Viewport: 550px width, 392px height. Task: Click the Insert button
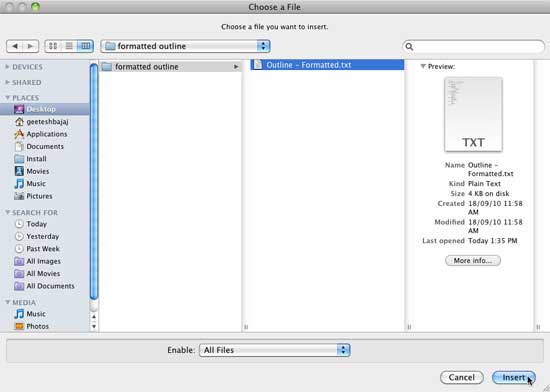tap(514, 377)
